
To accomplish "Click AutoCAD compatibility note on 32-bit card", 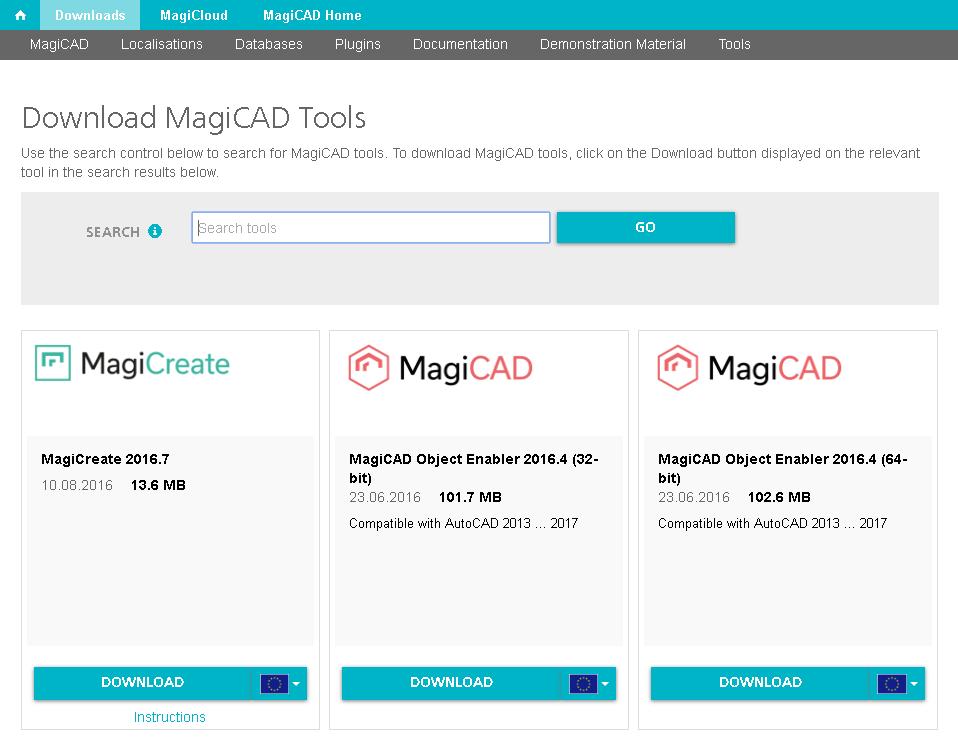I will coord(464,523).
